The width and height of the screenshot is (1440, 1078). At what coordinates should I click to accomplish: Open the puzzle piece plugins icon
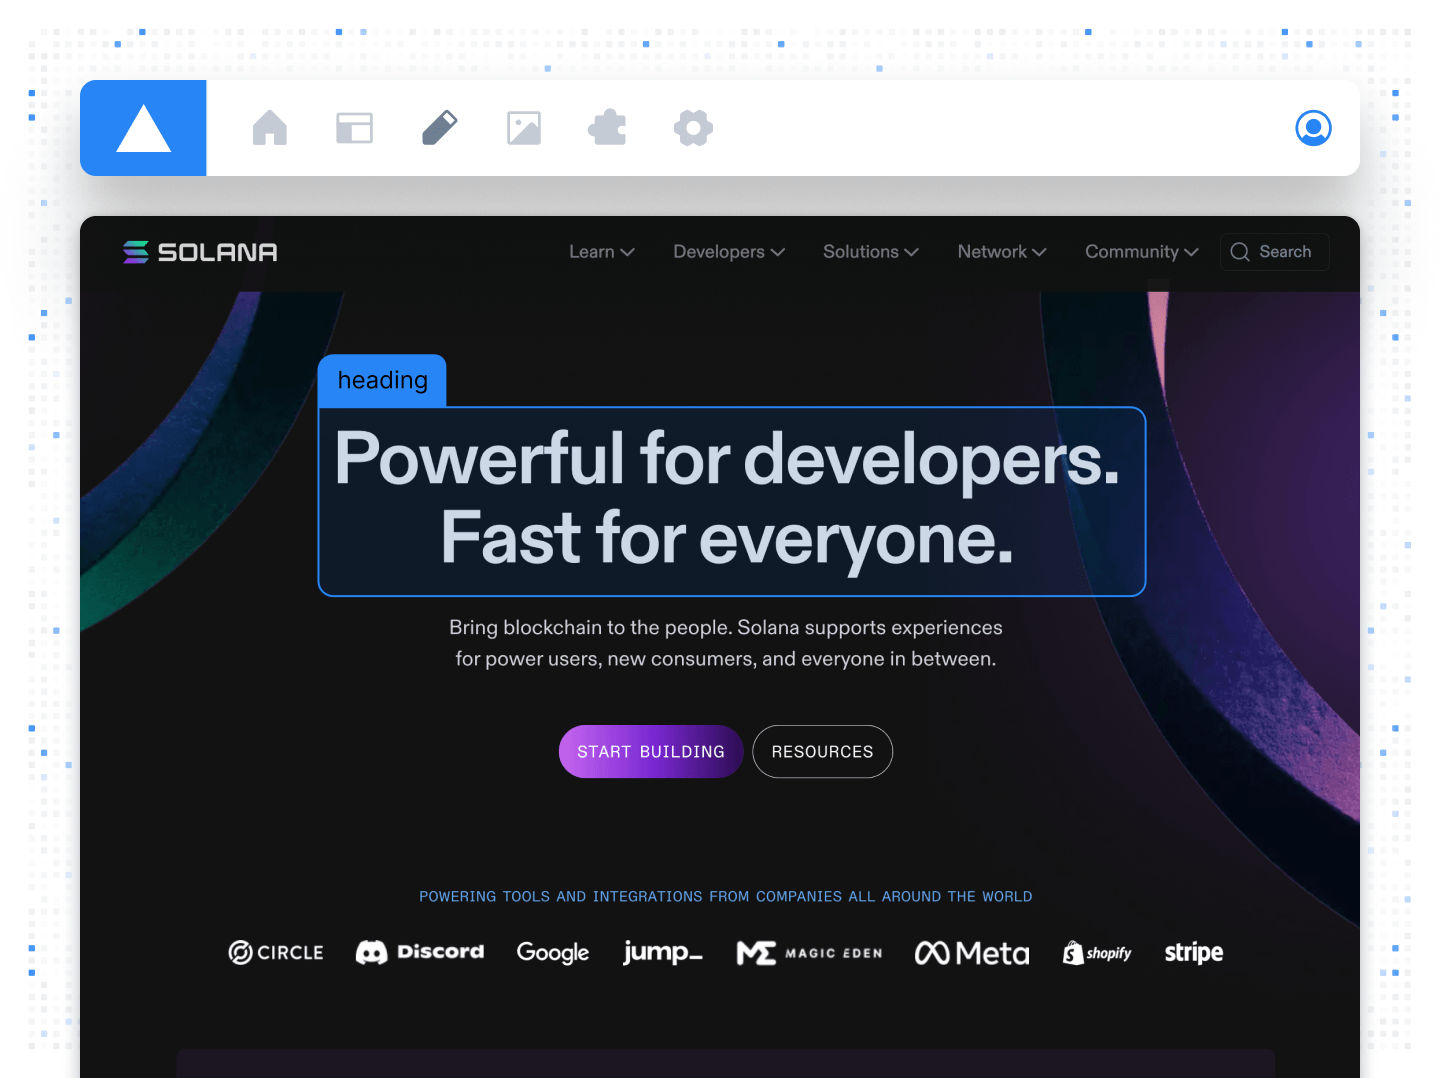click(608, 128)
